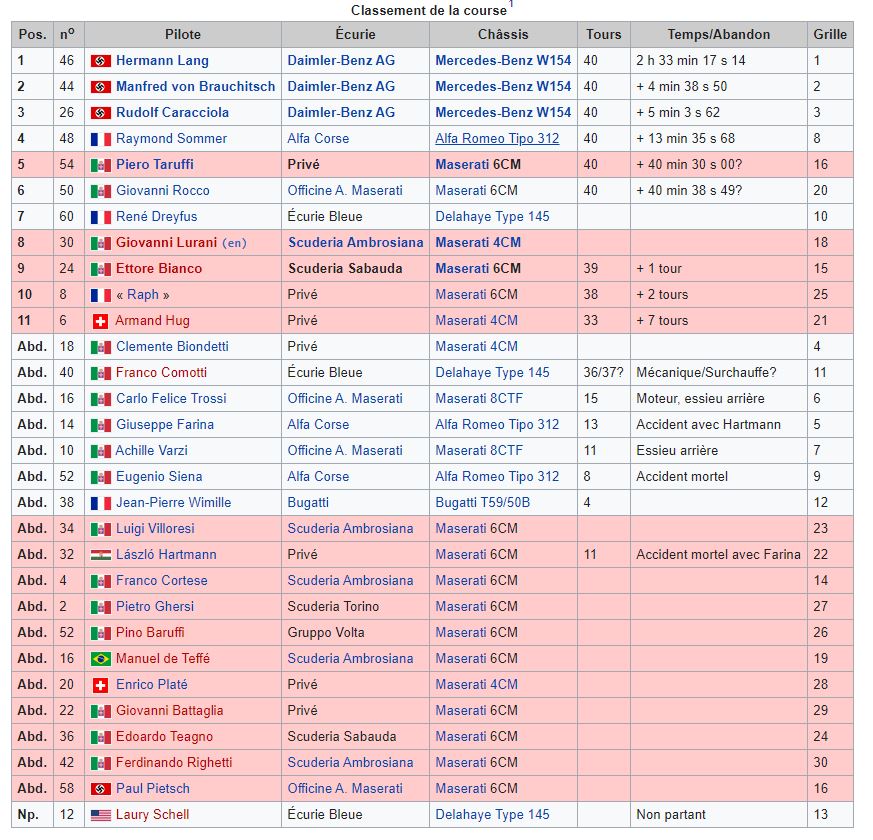
Task: Open the Rudolf Caracciola link
Action: (172, 112)
